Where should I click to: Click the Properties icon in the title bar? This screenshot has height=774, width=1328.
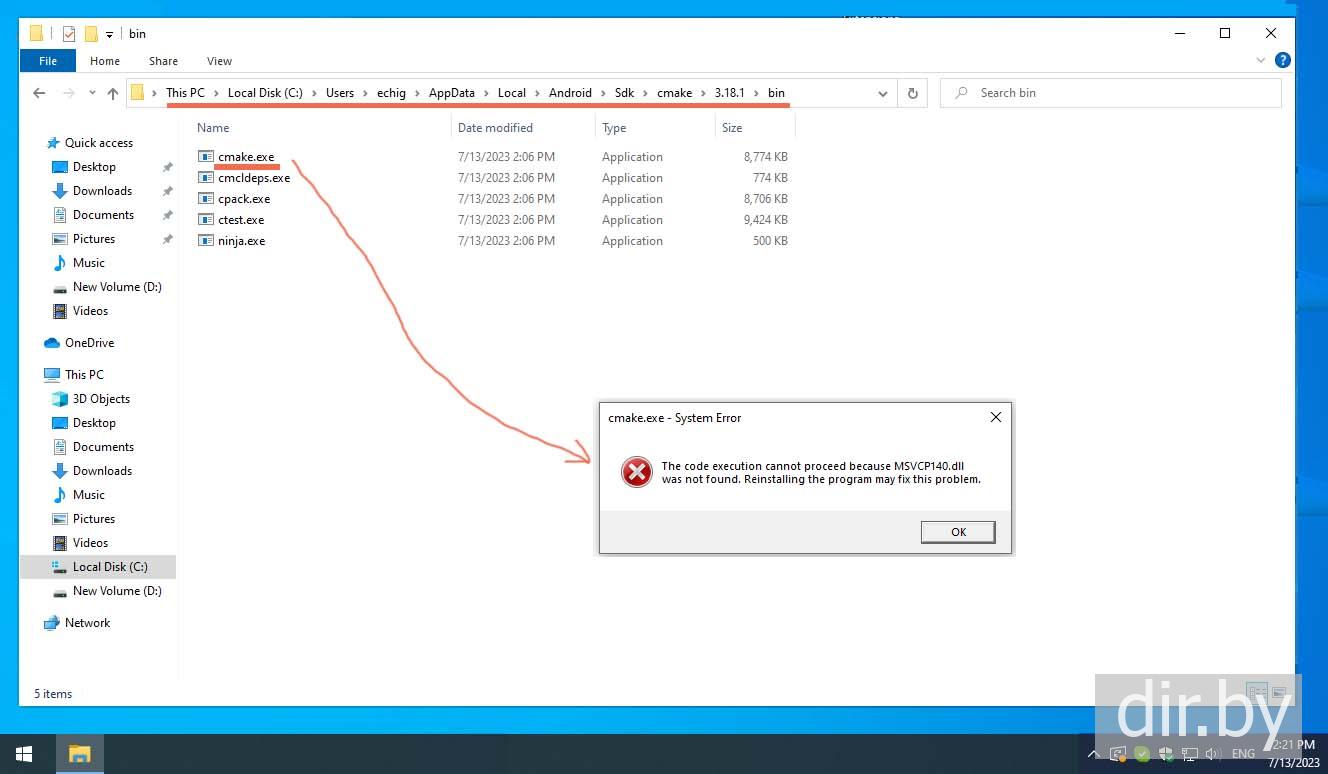69,34
